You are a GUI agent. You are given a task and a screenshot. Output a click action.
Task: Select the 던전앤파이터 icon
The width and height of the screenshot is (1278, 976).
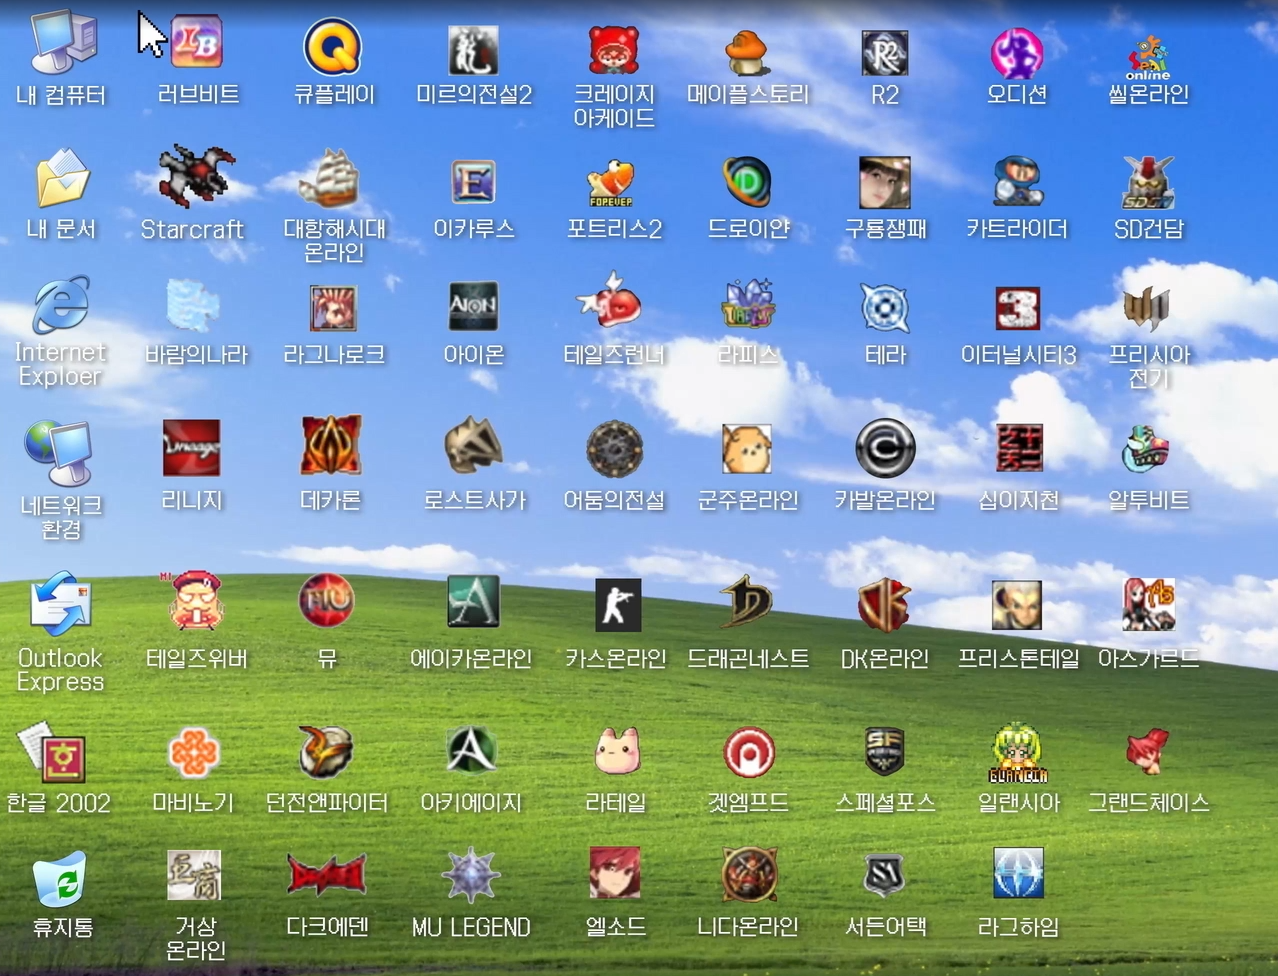[x=326, y=753]
